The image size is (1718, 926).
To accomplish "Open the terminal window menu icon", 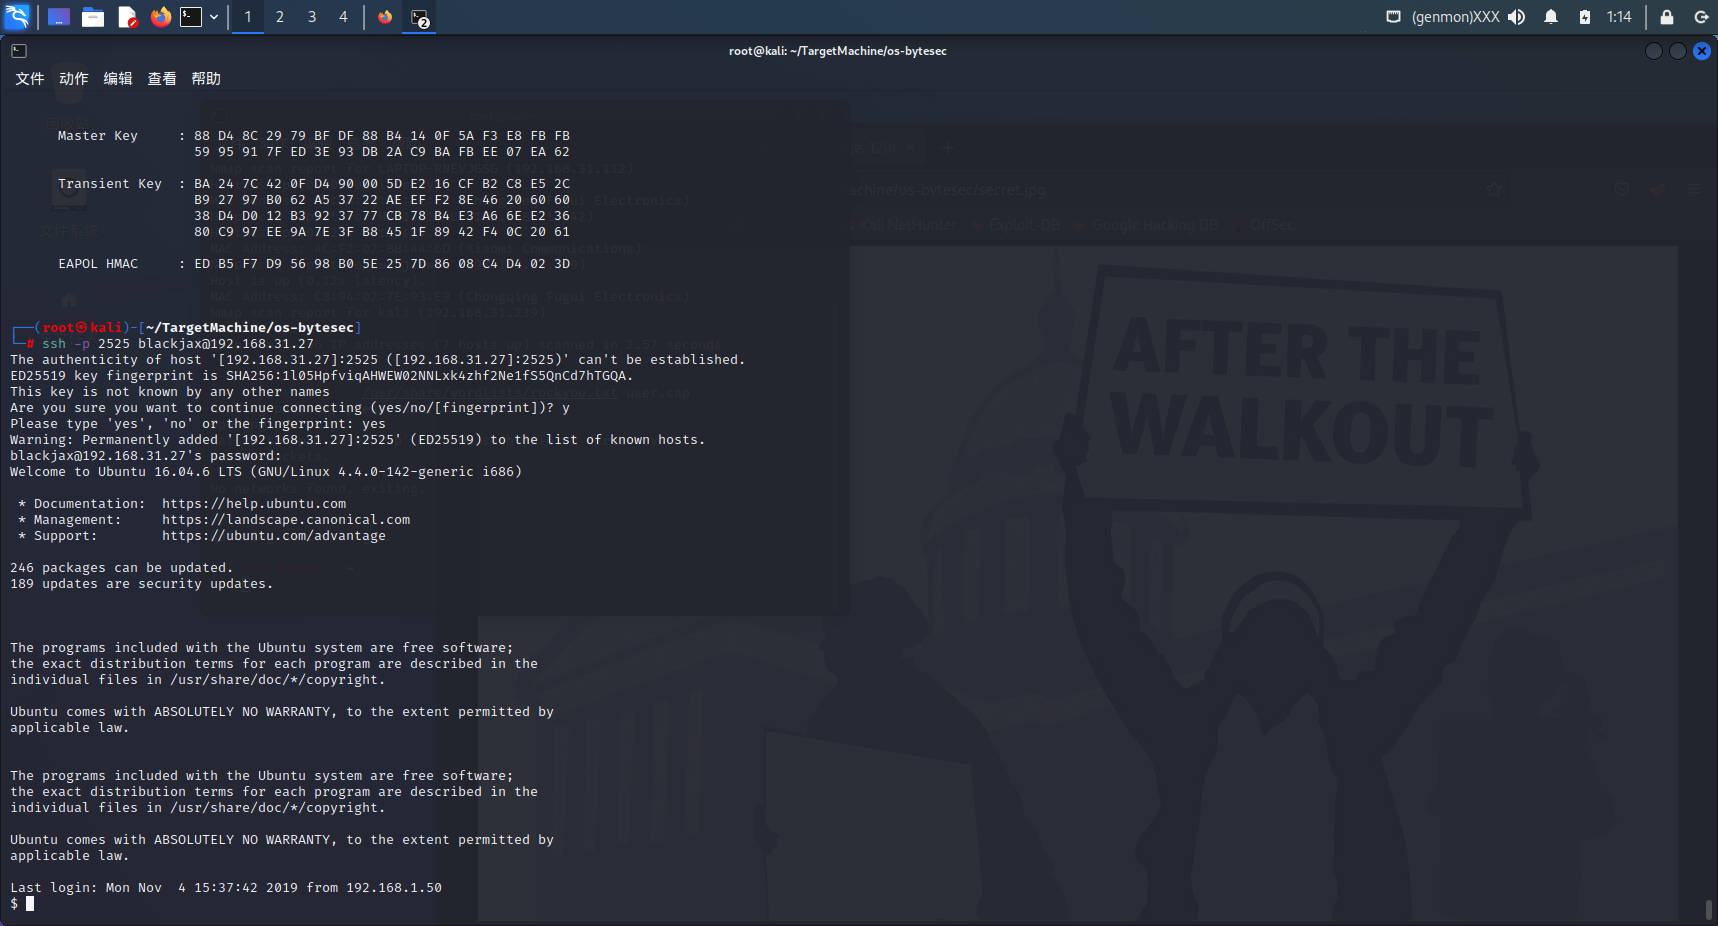I will (x=19, y=51).
